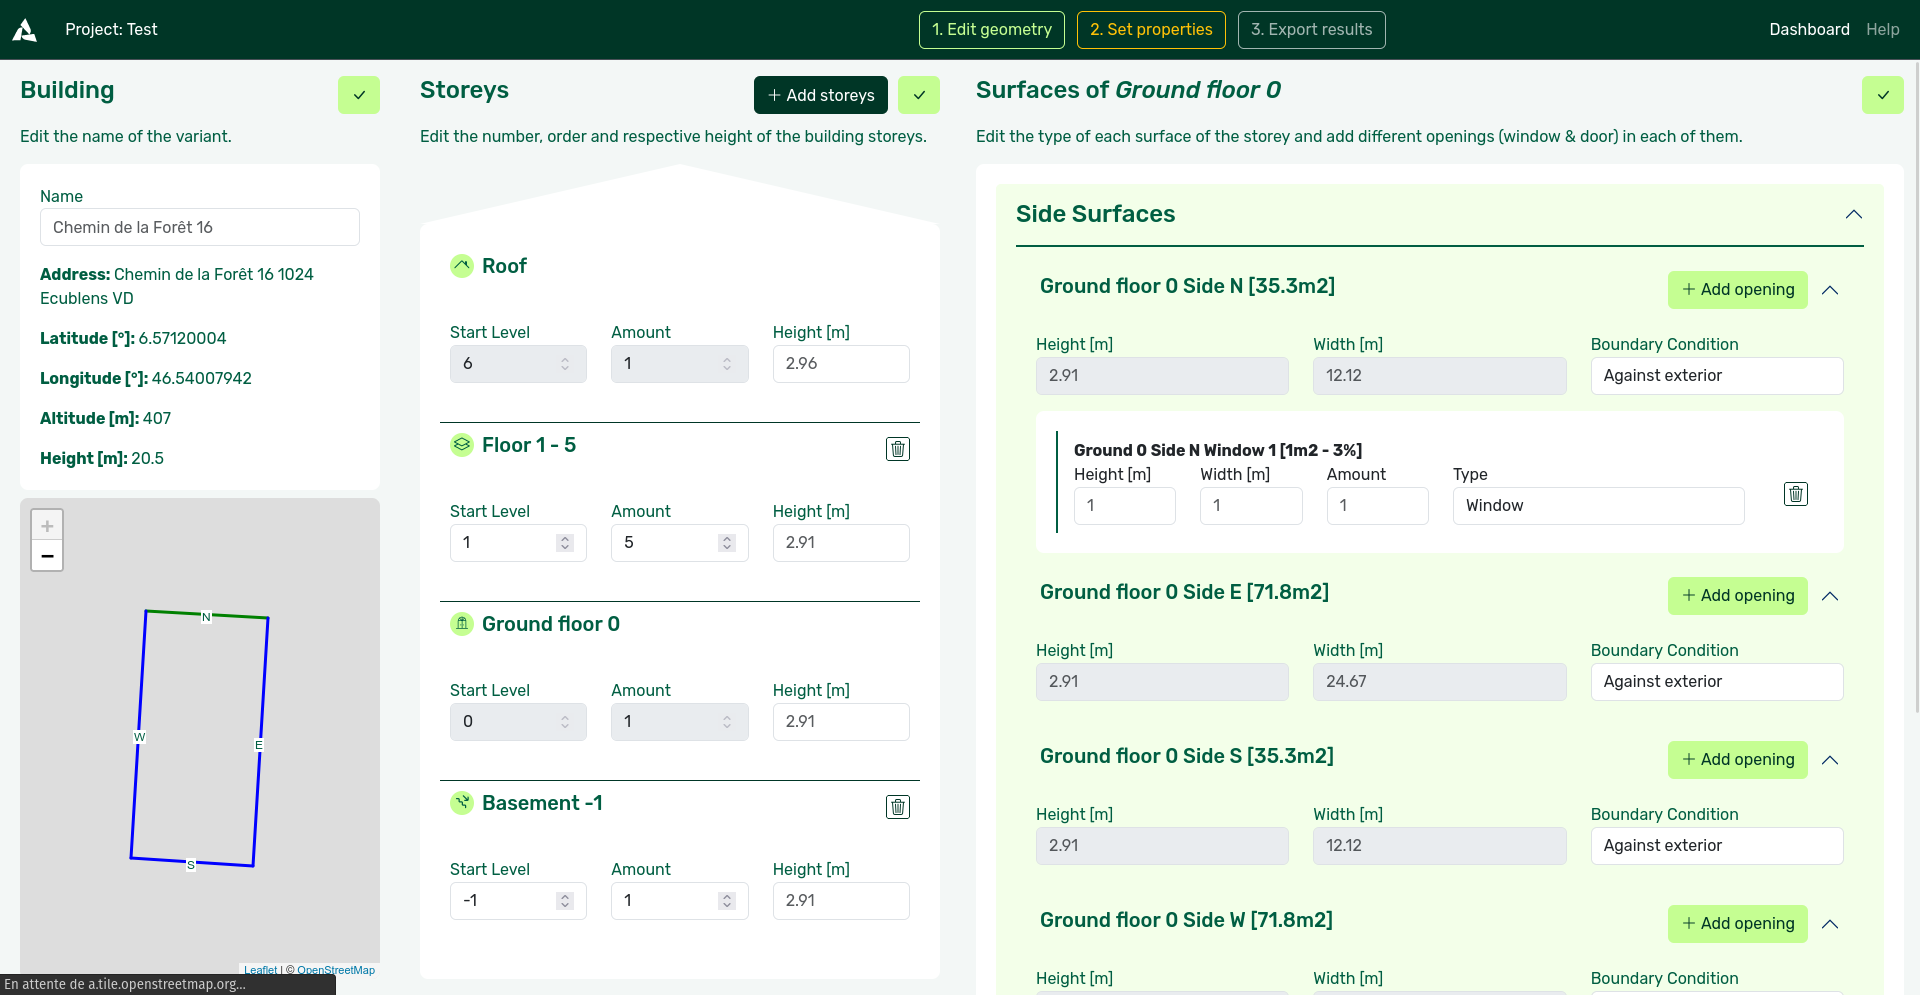Add opening to Side S surface
Screen dimensions: 1920x996
click(1737, 760)
